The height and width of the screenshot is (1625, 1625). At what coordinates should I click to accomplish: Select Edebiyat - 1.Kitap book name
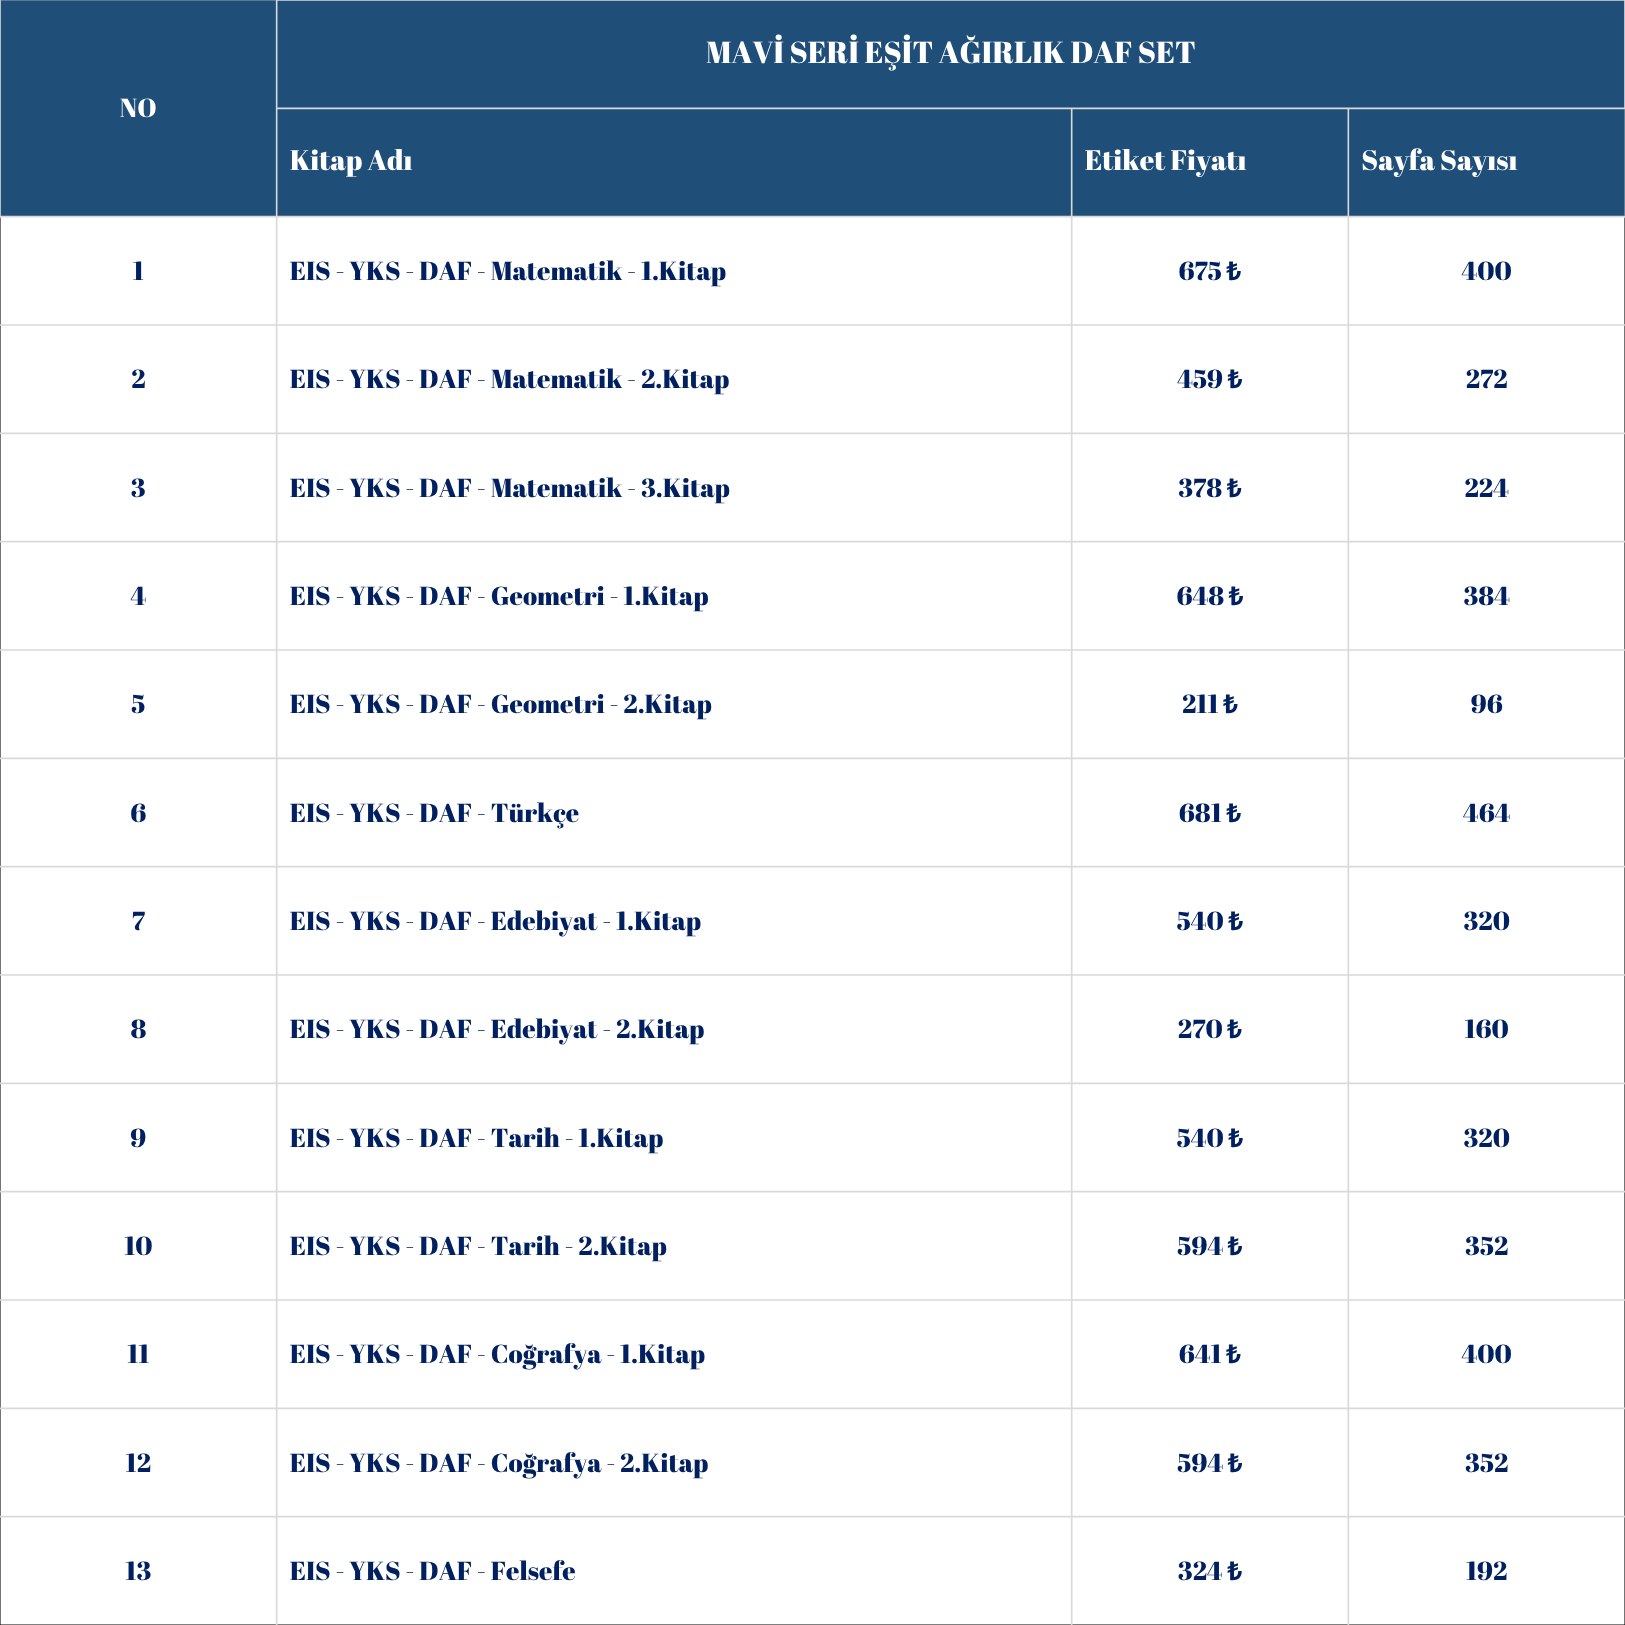495,921
